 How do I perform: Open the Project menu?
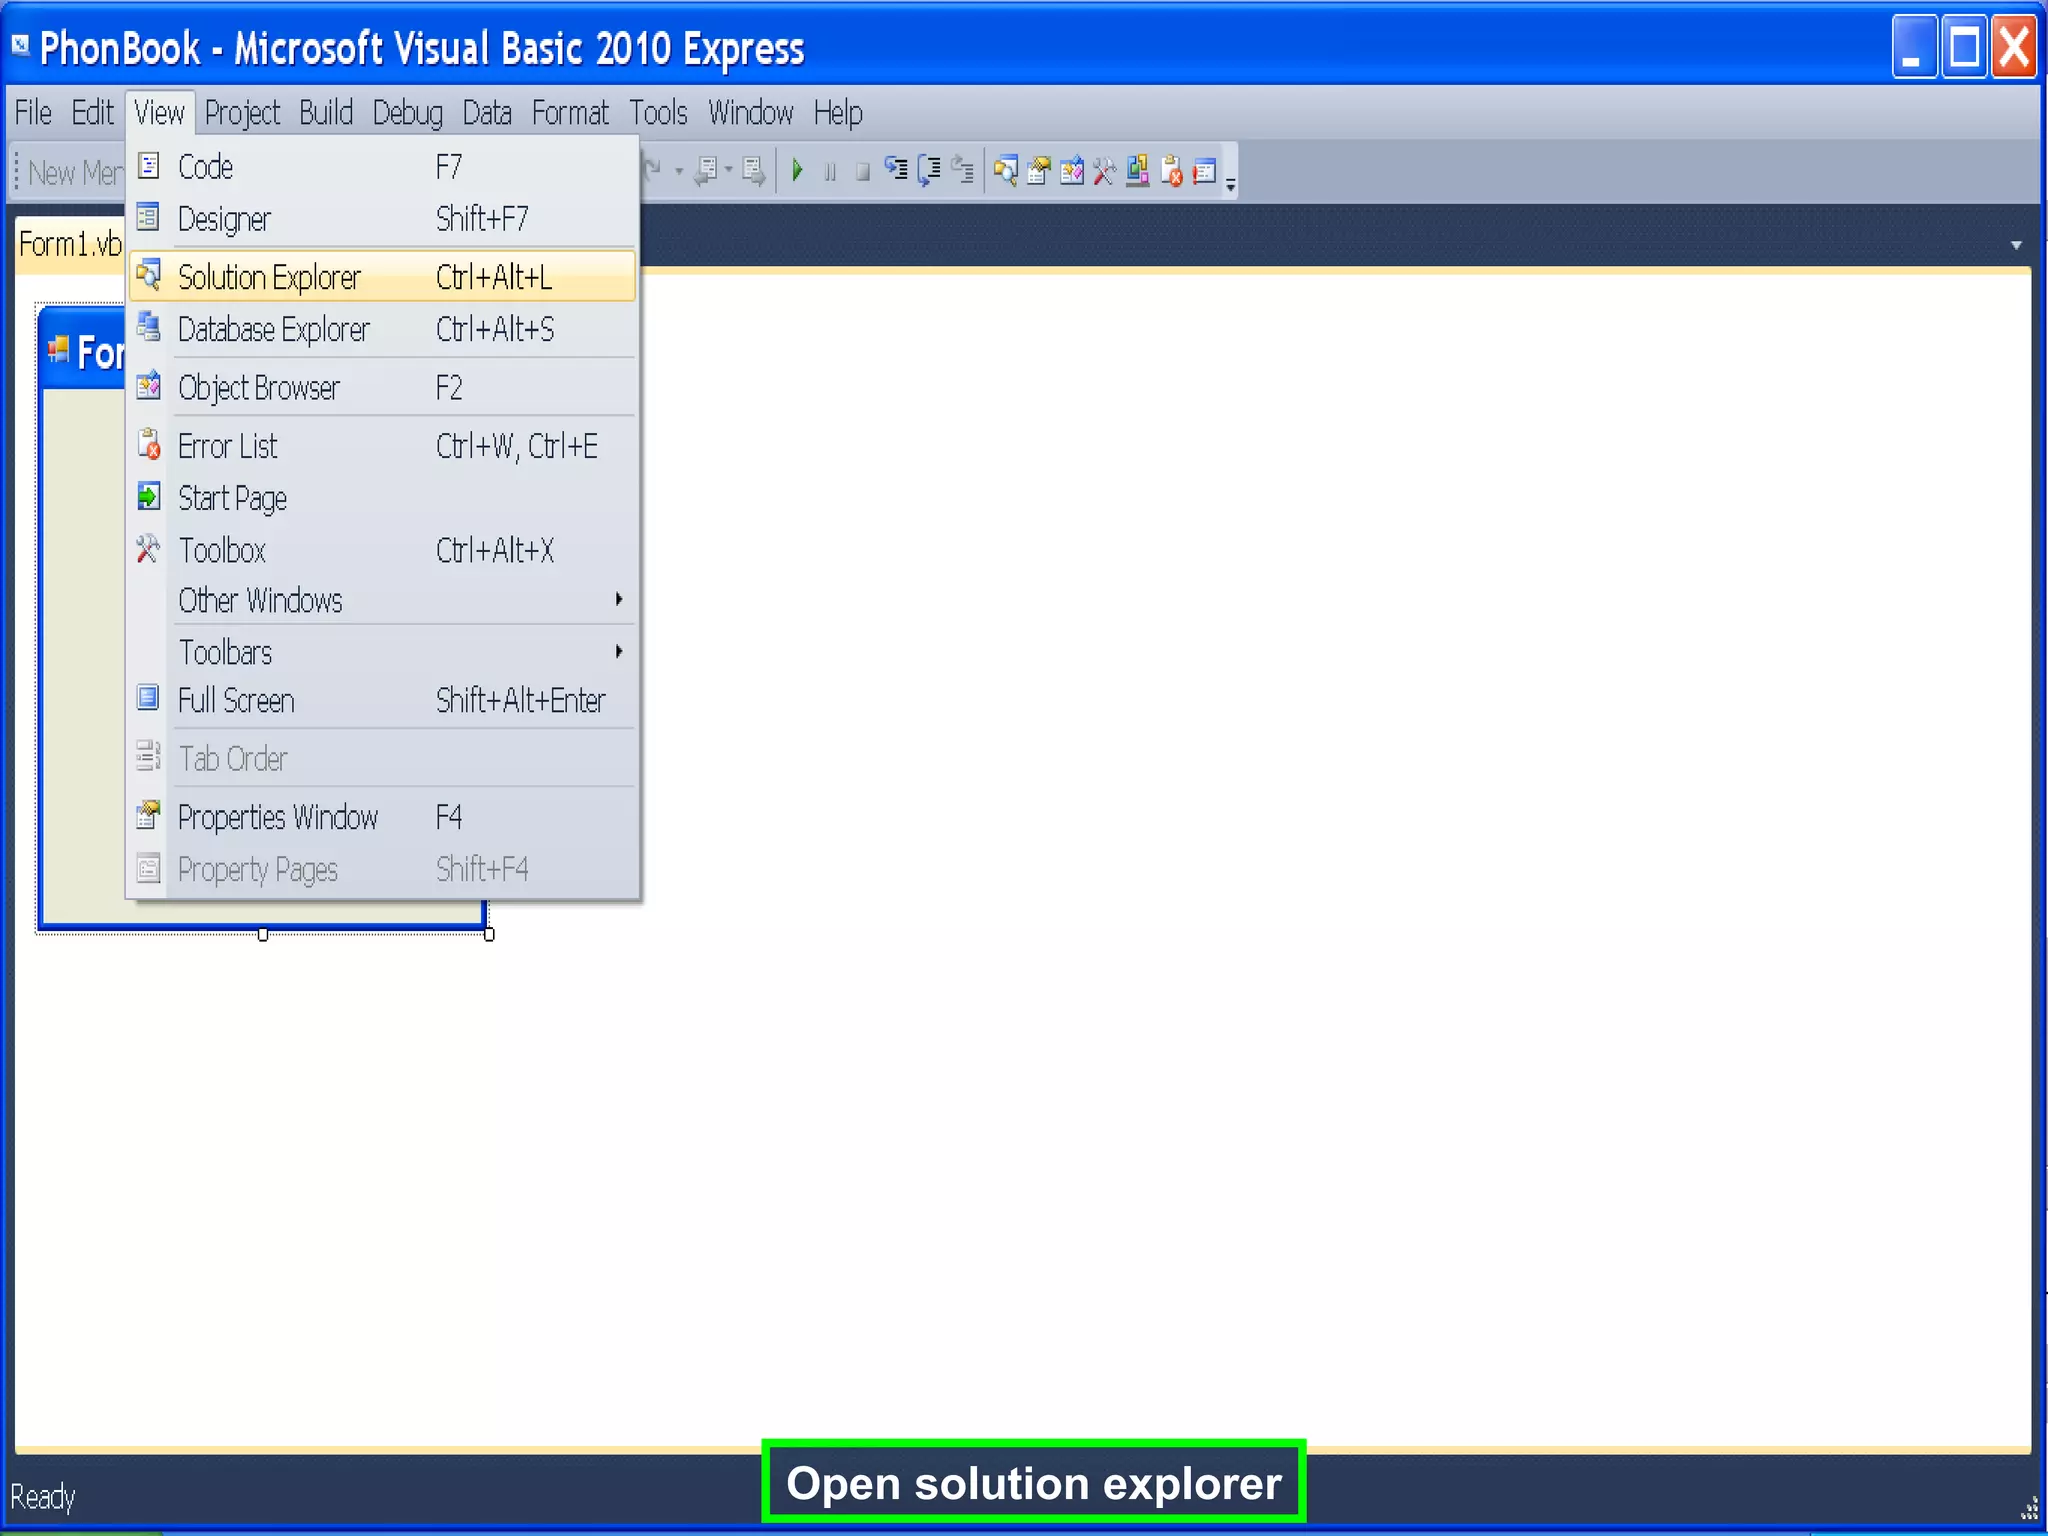(x=242, y=113)
